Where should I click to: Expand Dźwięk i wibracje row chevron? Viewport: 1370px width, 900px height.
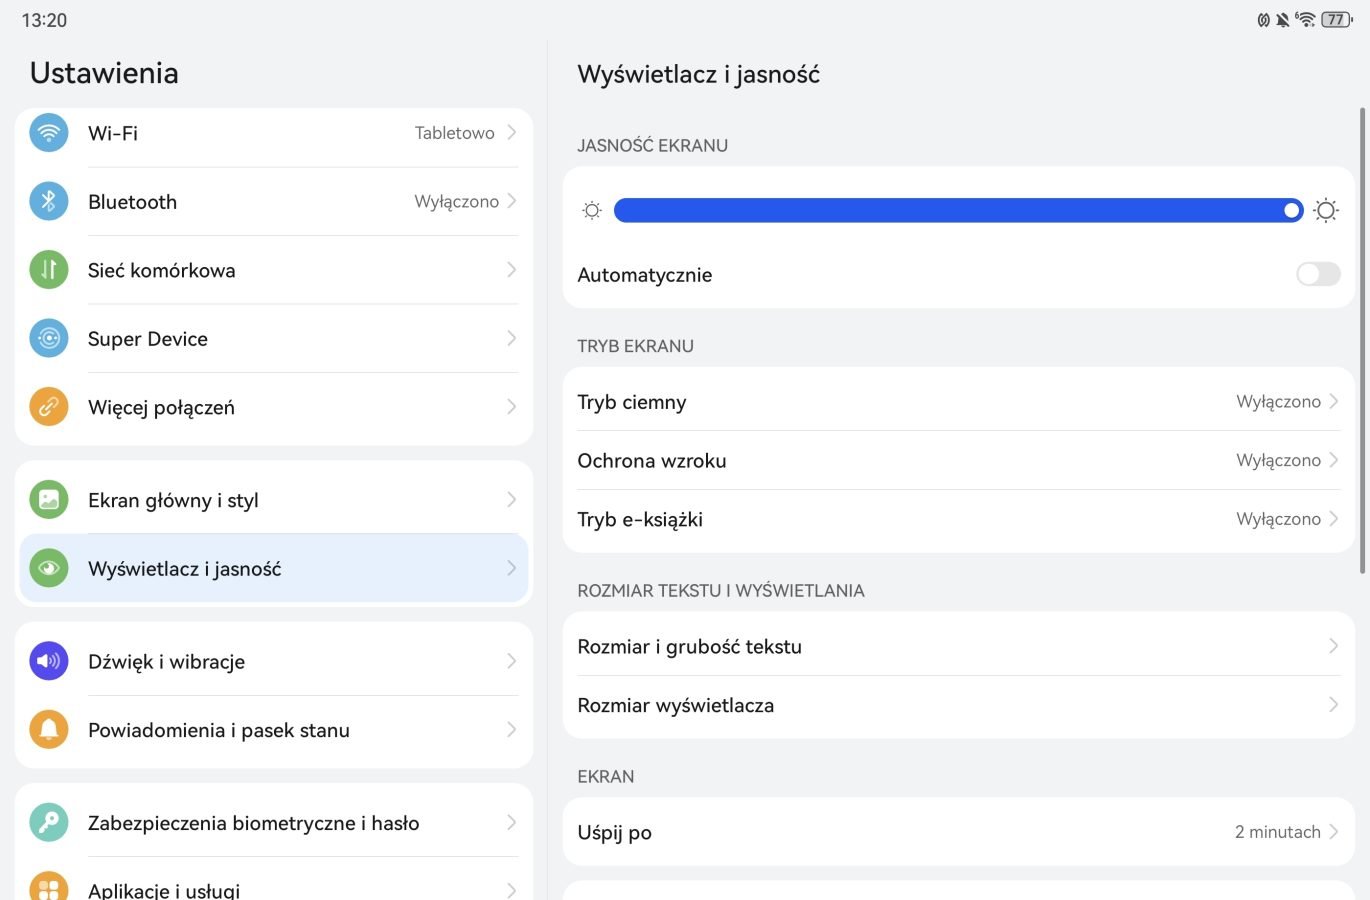(511, 661)
